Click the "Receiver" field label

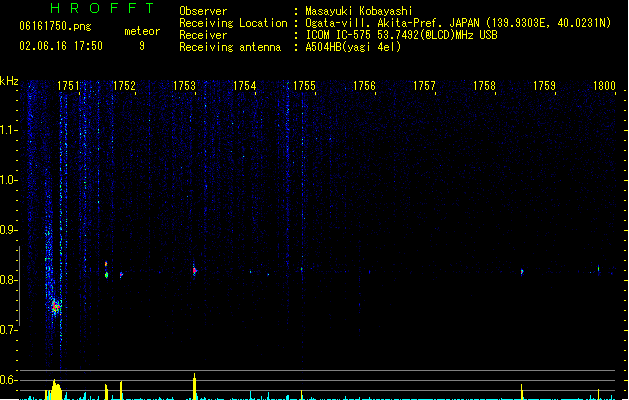[203, 35]
